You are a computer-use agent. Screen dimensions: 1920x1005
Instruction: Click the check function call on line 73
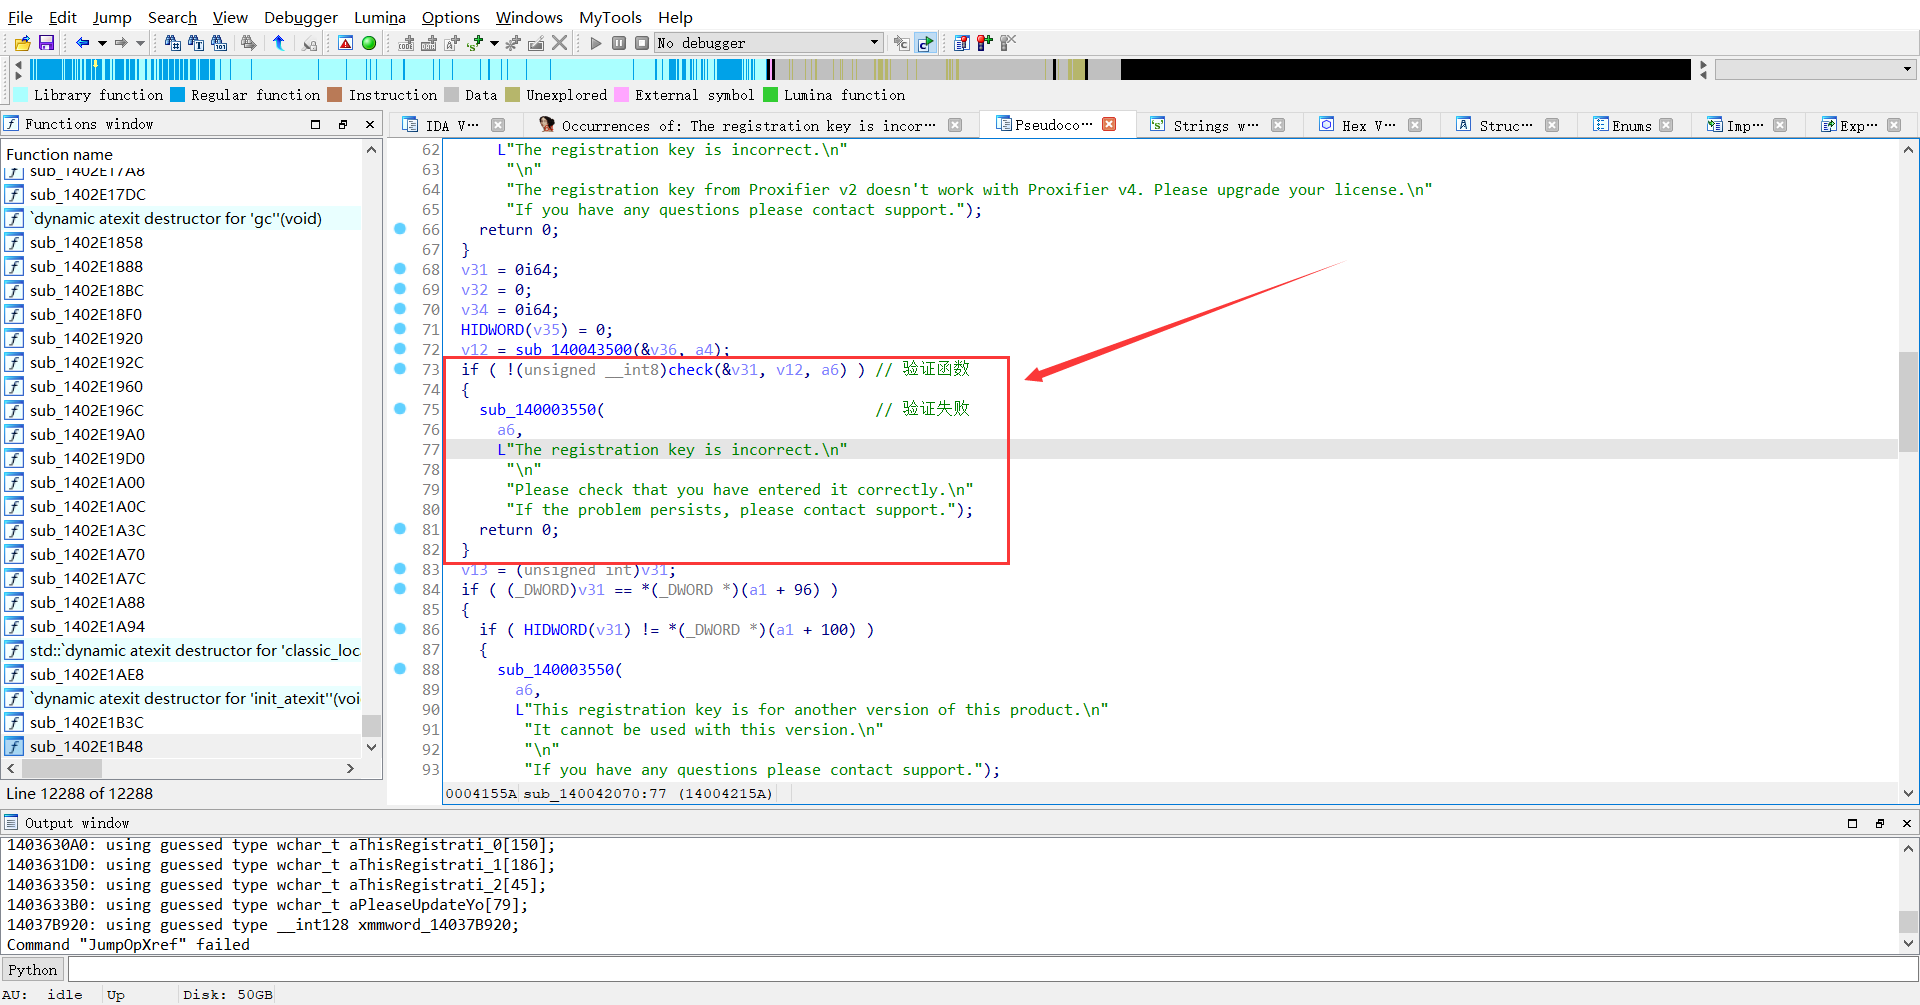[x=690, y=370]
